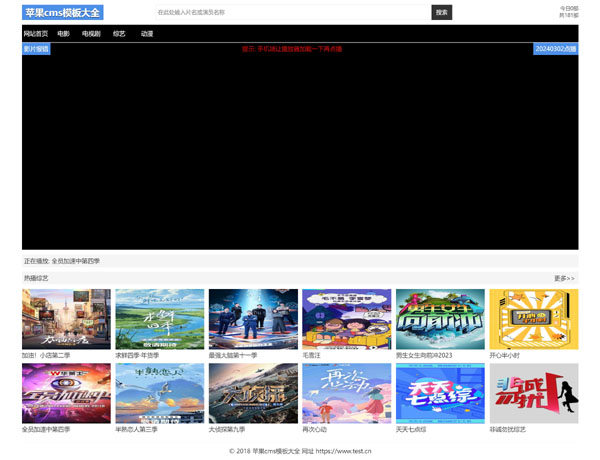The height and width of the screenshot is (460, 600).
Task: Open 全员加速中第四季 poster thumbnail
Action: pos(66,393)
